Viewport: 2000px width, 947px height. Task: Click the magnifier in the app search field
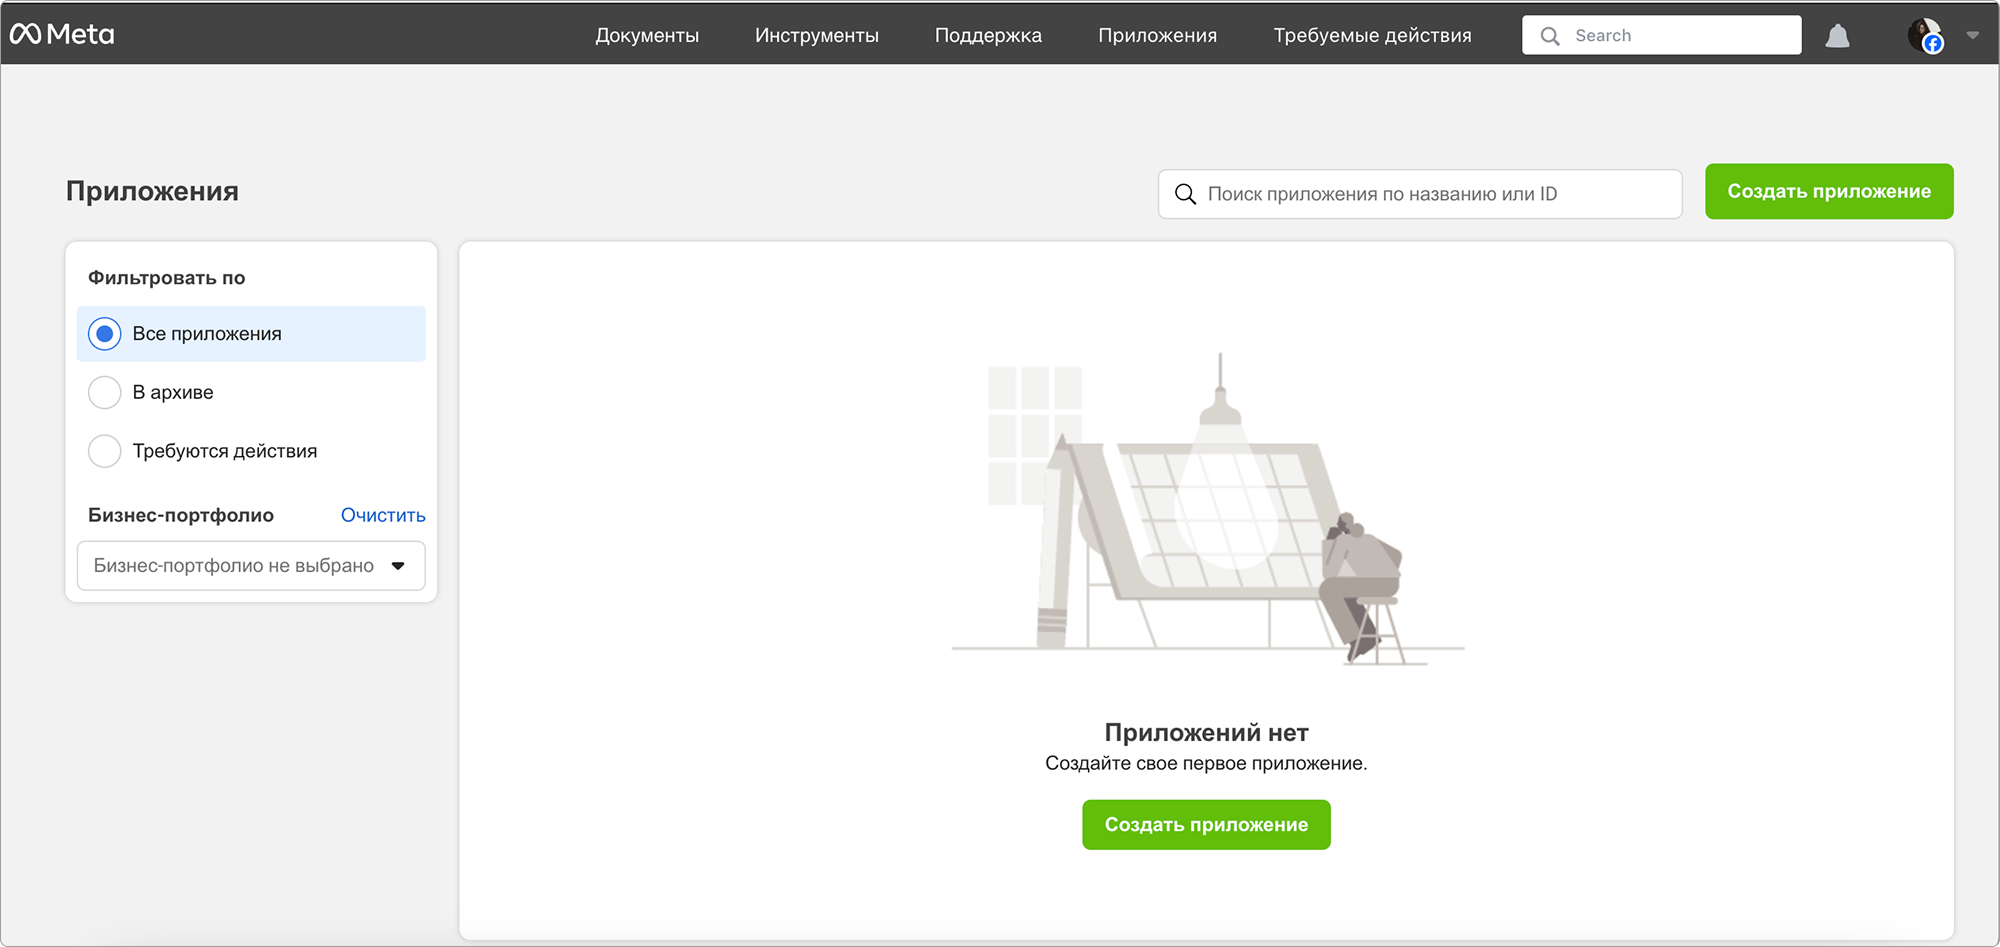(1186, 194)
